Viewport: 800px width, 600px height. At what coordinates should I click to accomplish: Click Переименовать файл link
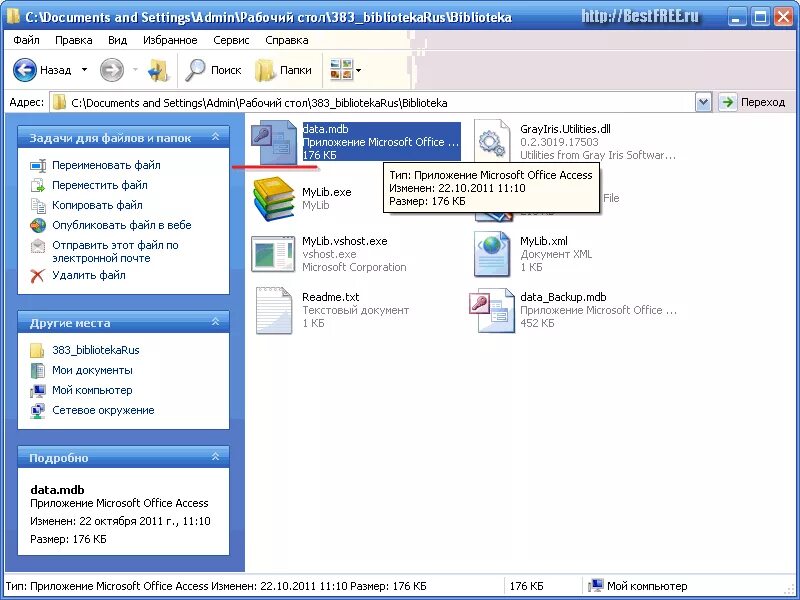coord(106,165)
